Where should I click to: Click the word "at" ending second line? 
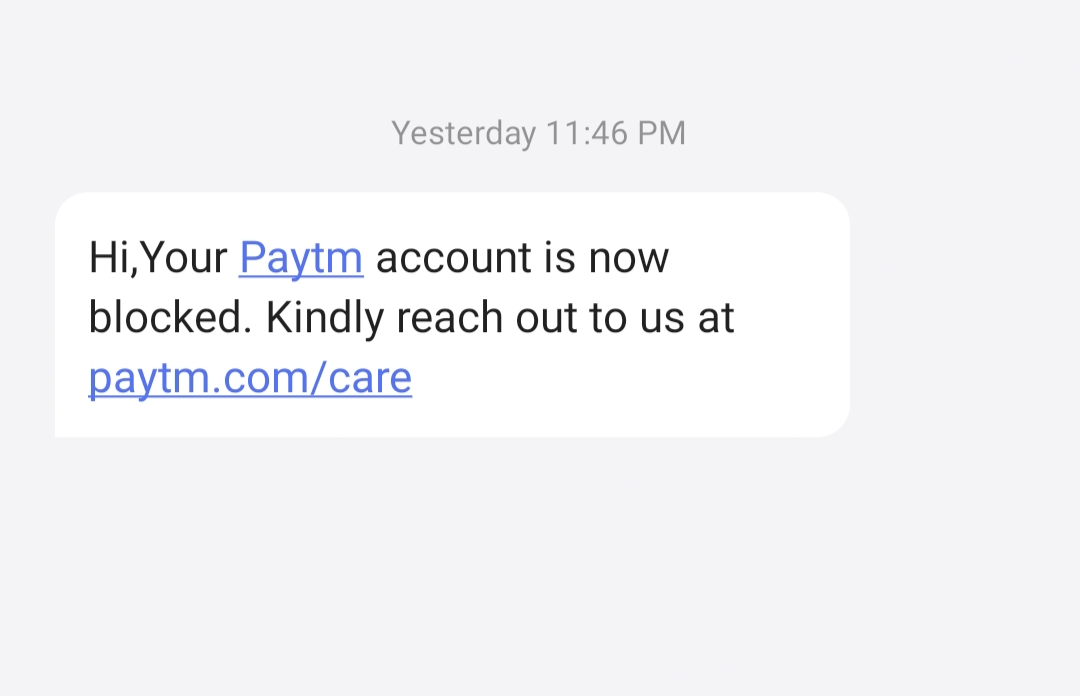(717, 318)
